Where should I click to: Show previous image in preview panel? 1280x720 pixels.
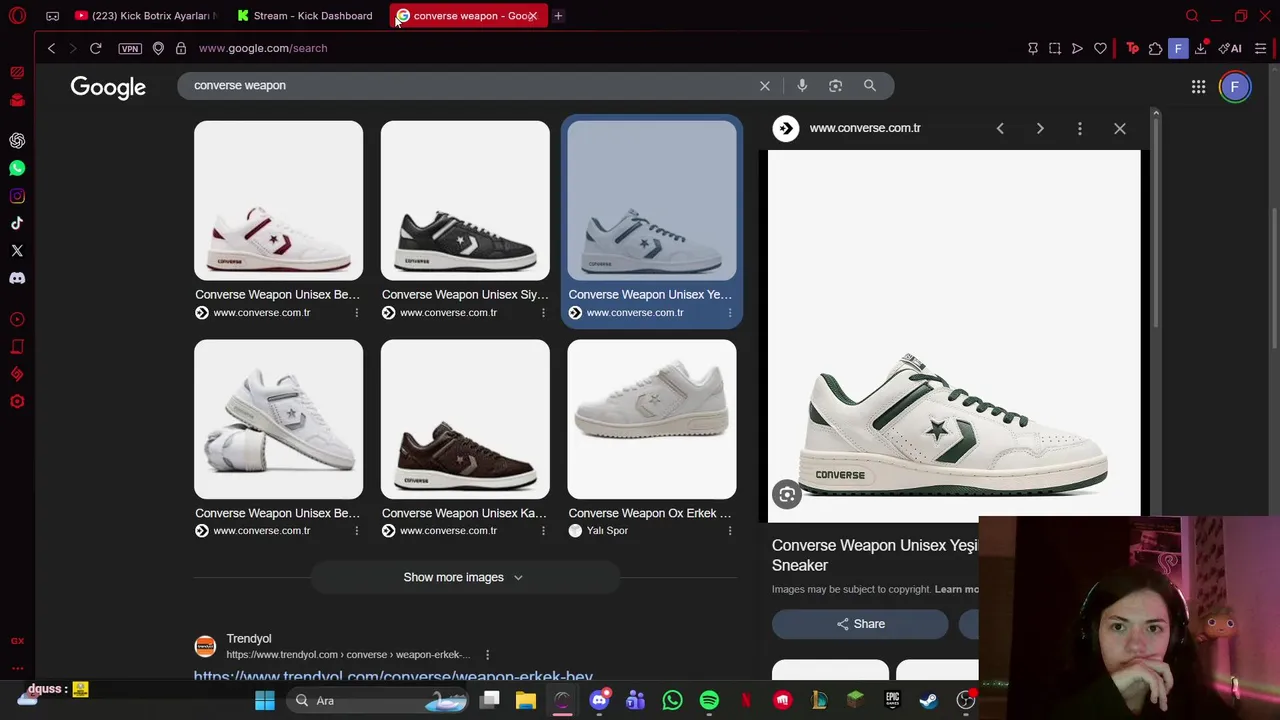pyautogui.click(x=1000, y=128)
